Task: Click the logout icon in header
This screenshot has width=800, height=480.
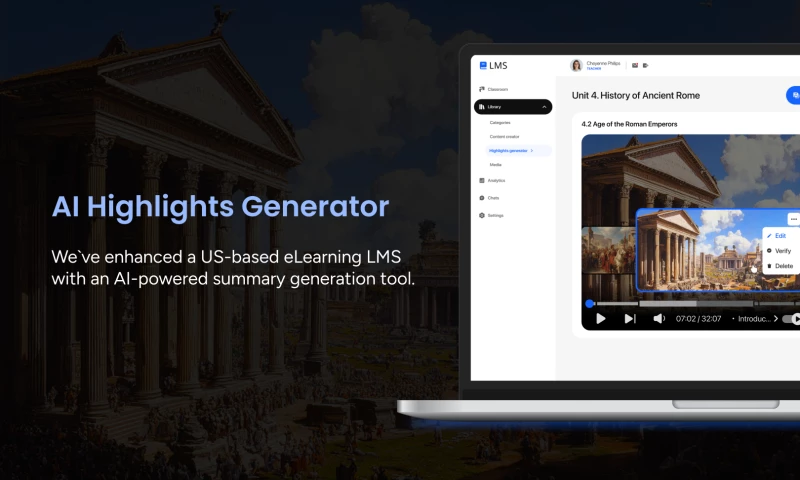Action: click(x=645, y=65)
